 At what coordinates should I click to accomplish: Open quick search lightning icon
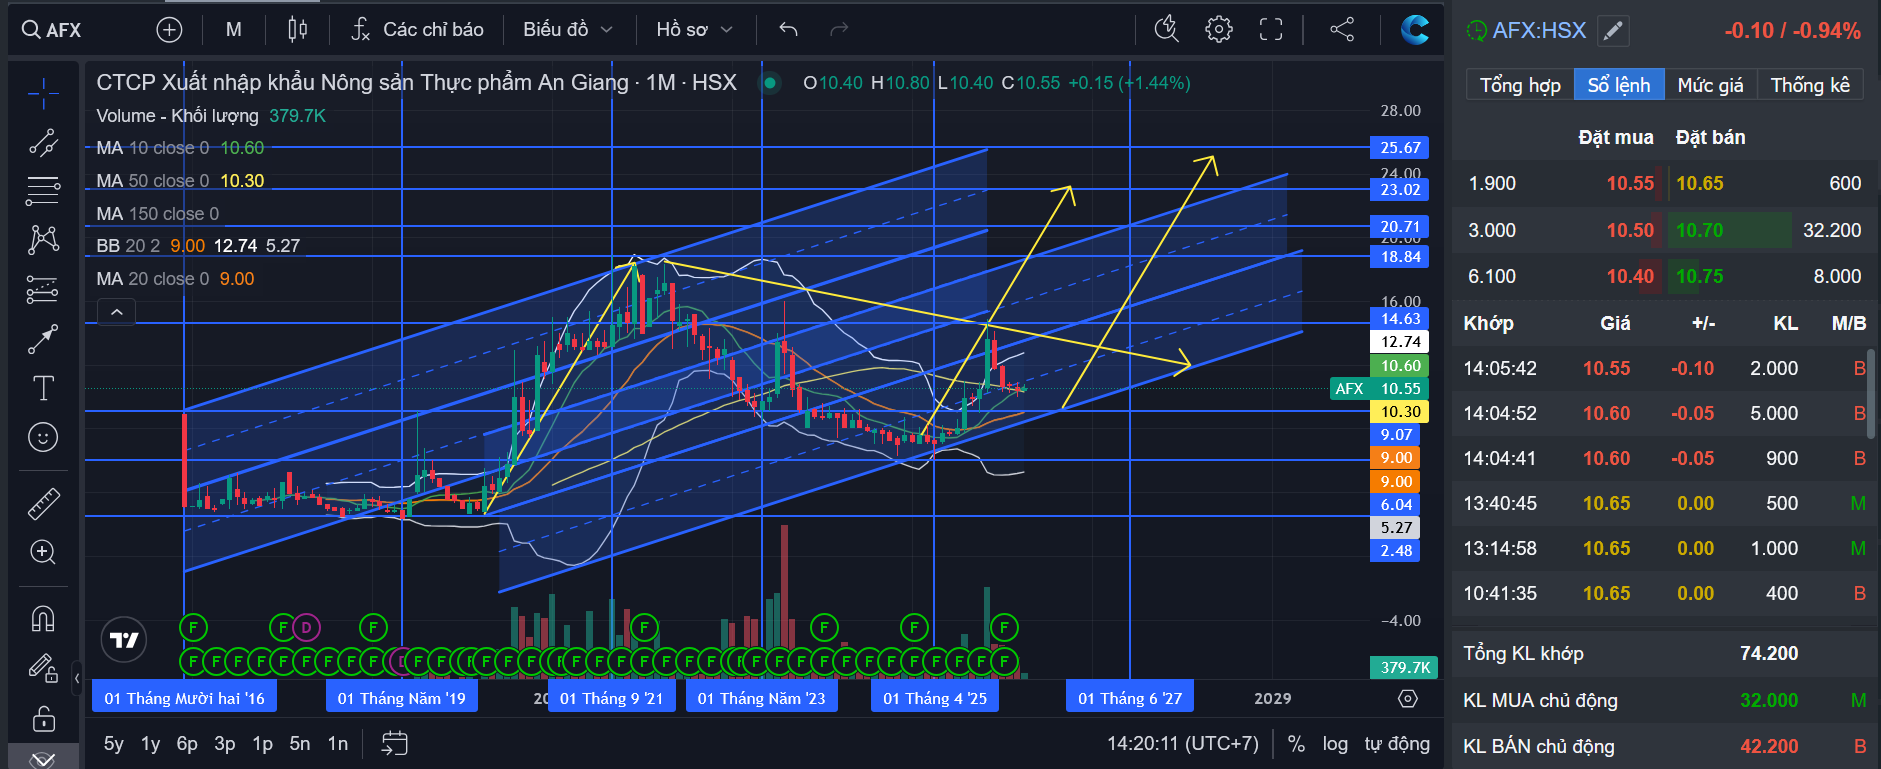pyautogui.click(x=1166, y=30)
